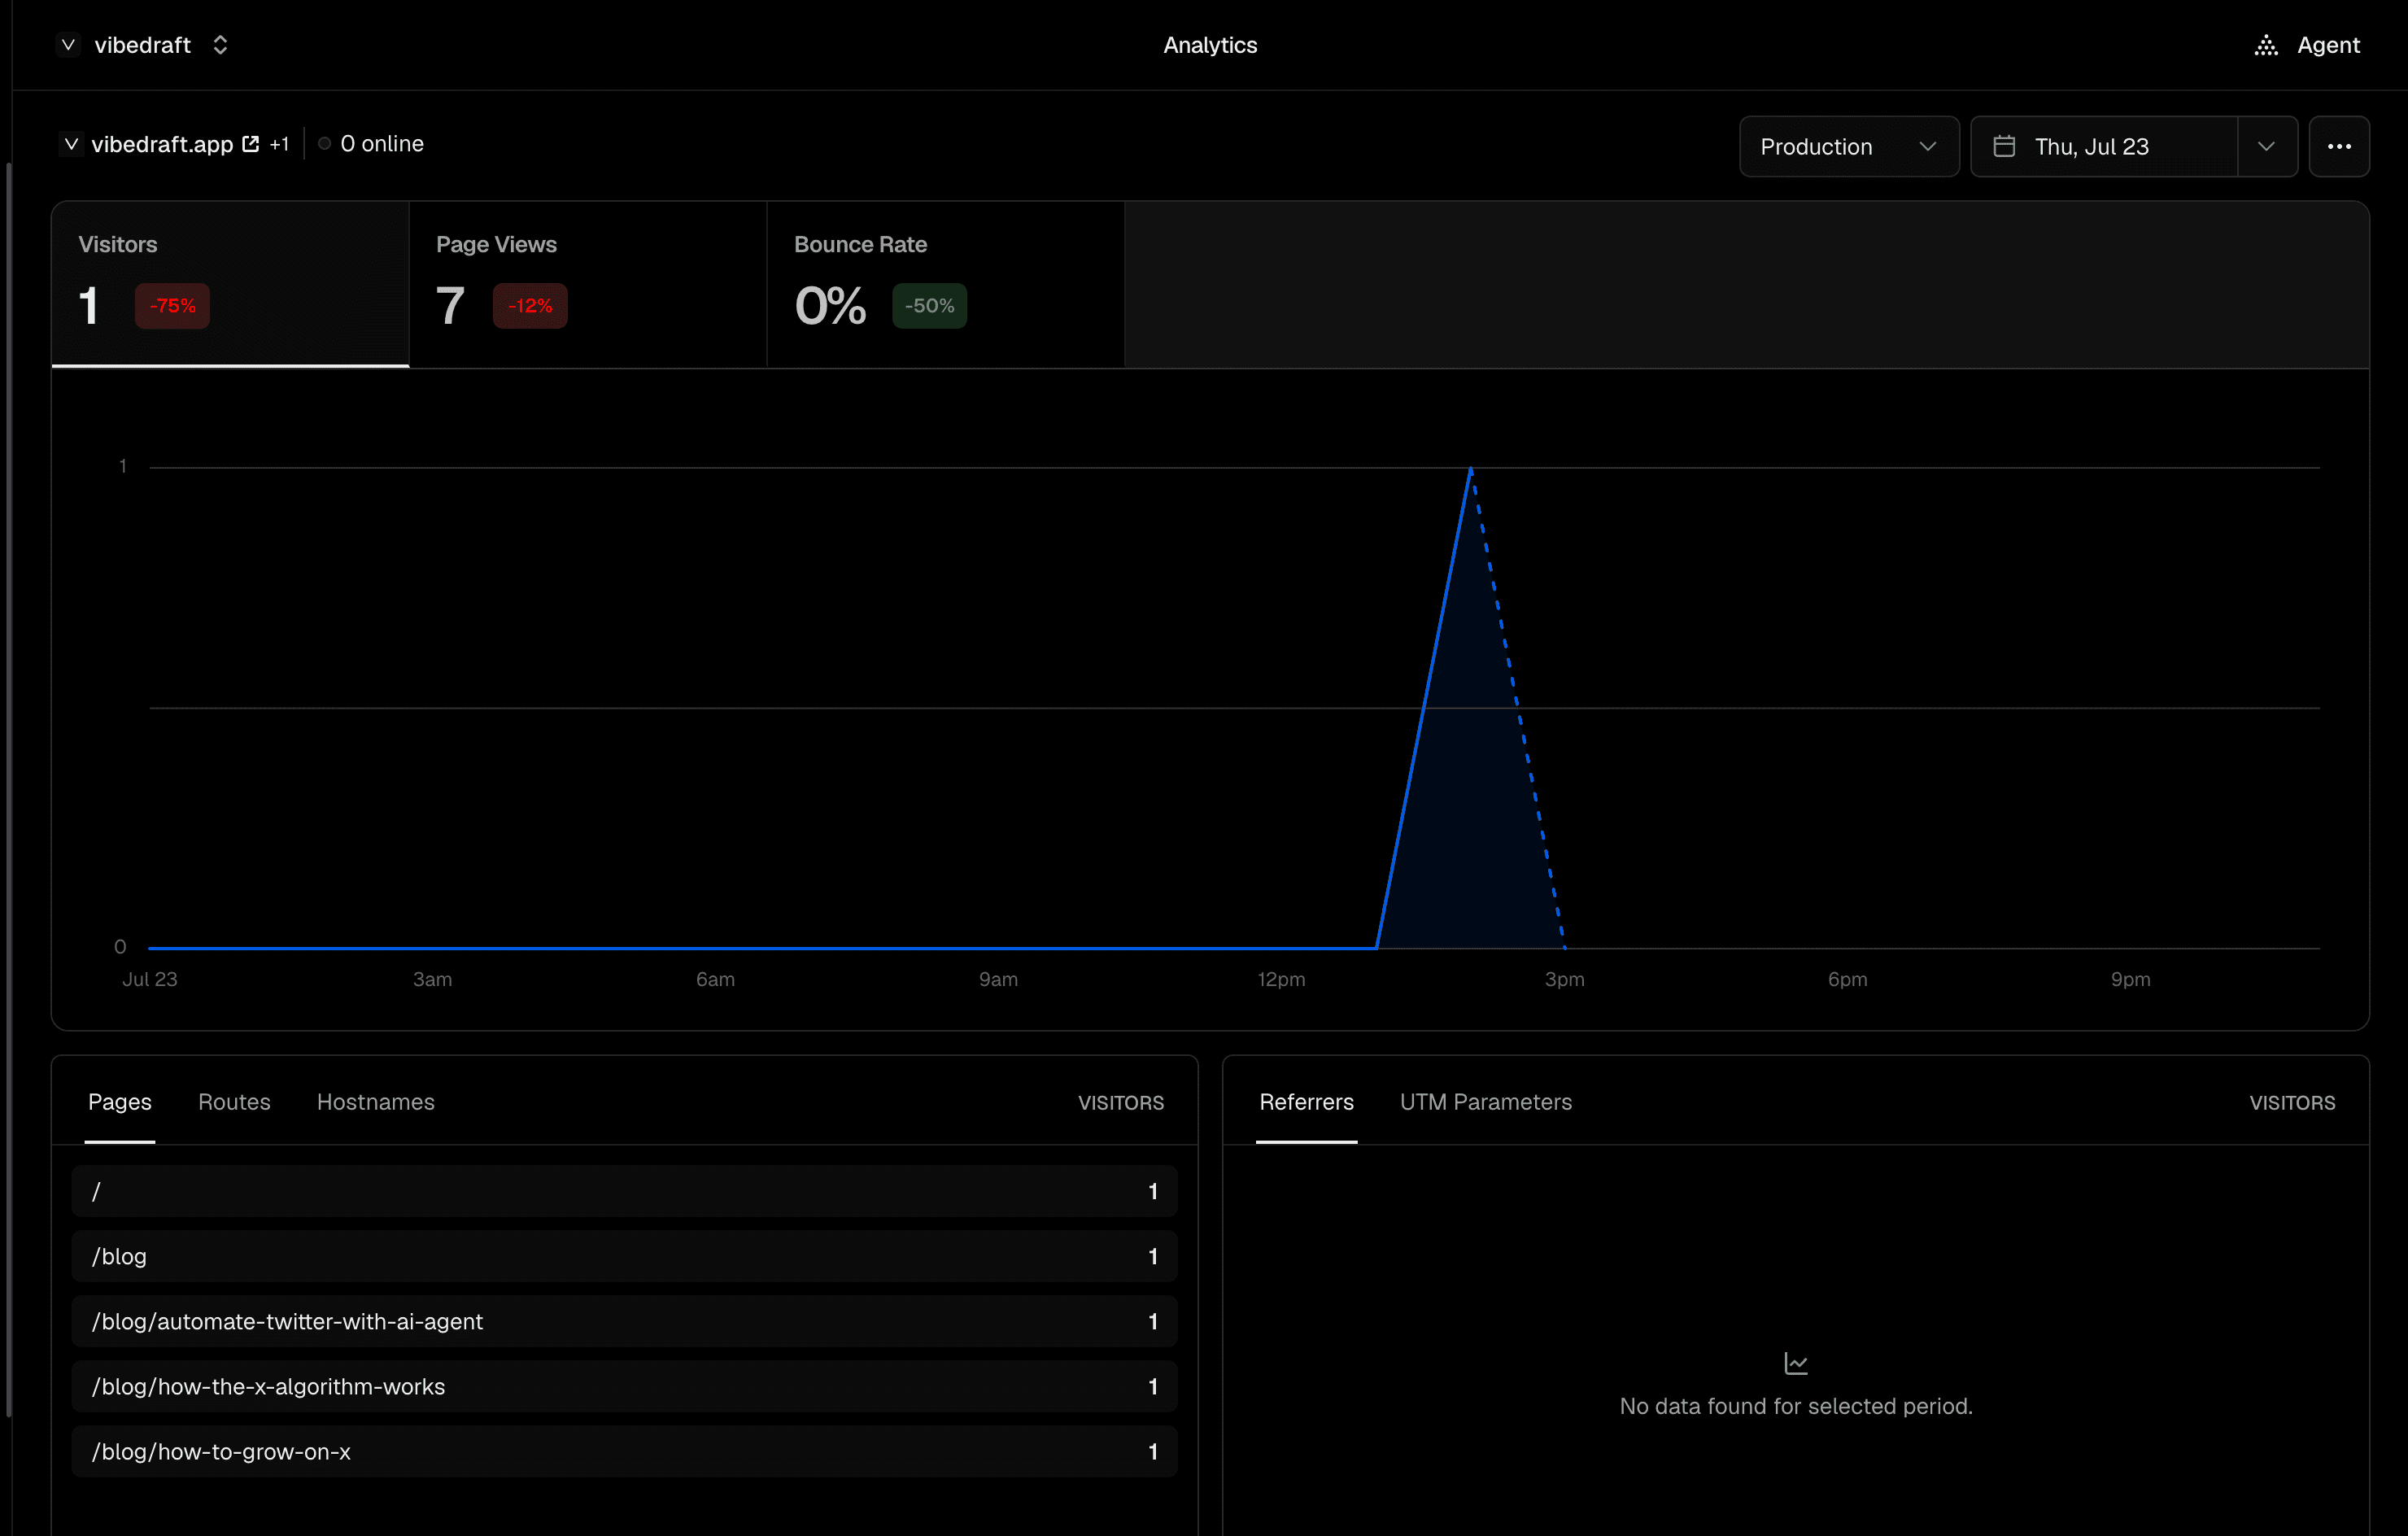This screenshot has height=1536, width=2408.
Task: Click the vibedraft.app site favicon
Action: point(71,144)
